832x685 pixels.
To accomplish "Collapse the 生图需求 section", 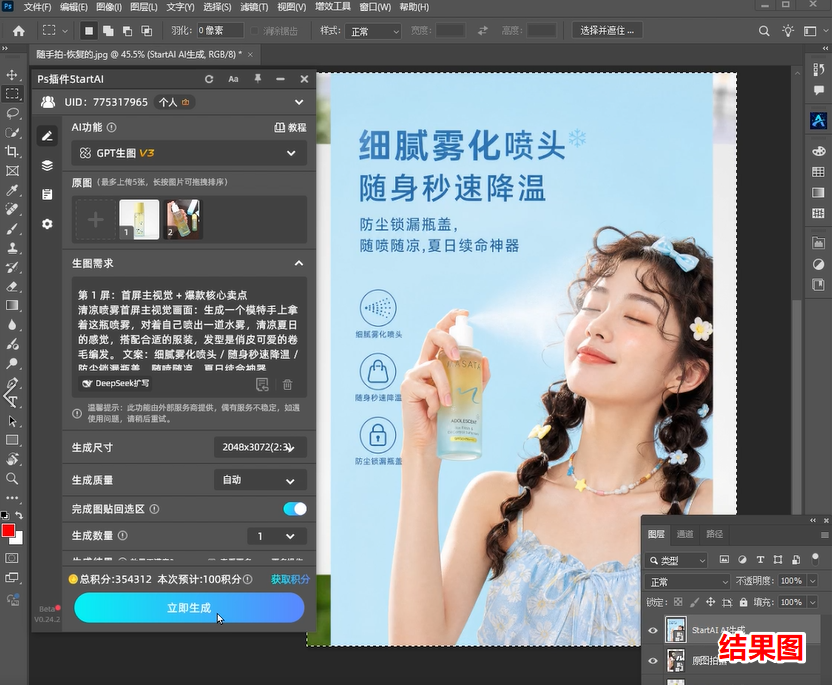I will (x=299, y=263).
